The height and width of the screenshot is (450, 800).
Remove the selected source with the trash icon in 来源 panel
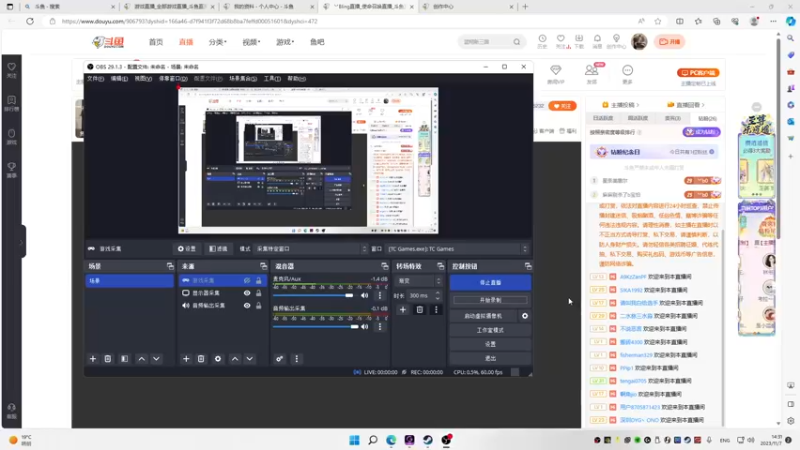click(x=201, y=359)
